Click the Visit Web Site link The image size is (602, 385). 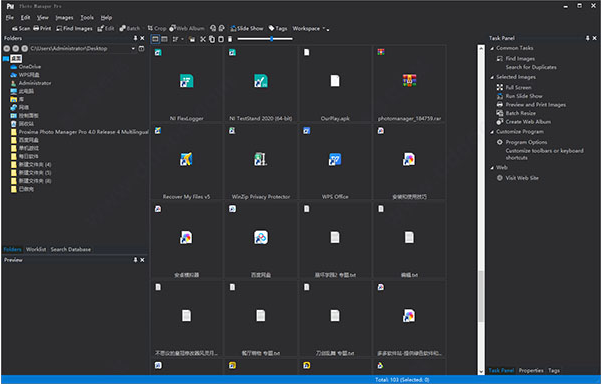(x=522, y=178)
